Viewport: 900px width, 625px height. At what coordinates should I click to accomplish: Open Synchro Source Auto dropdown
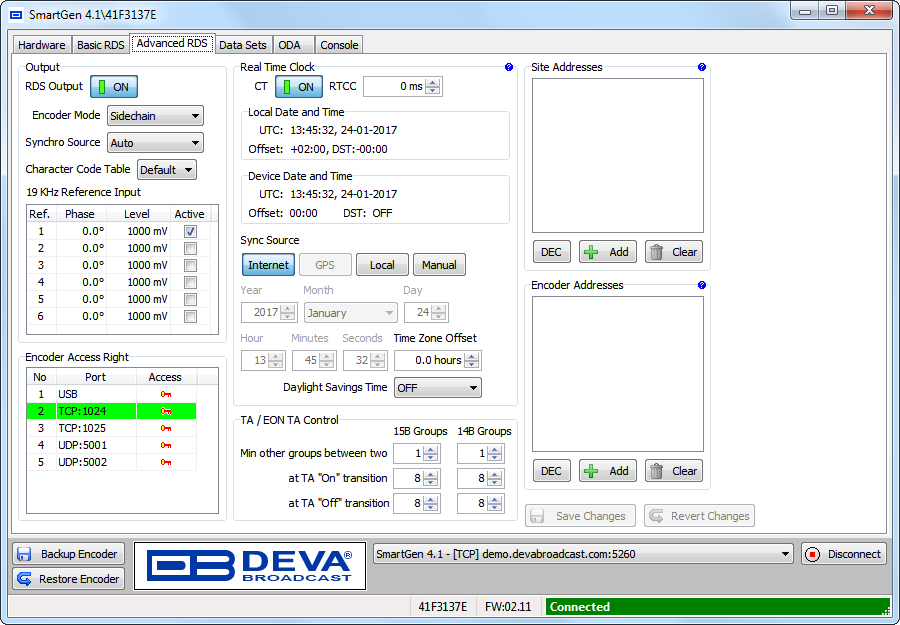155,143
